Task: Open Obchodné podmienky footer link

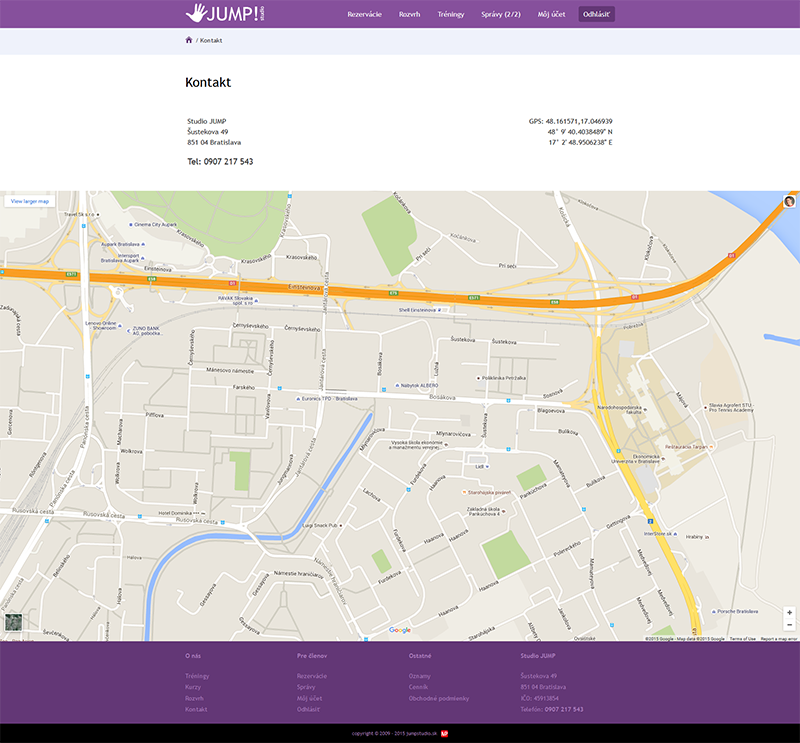Action: 439,698
